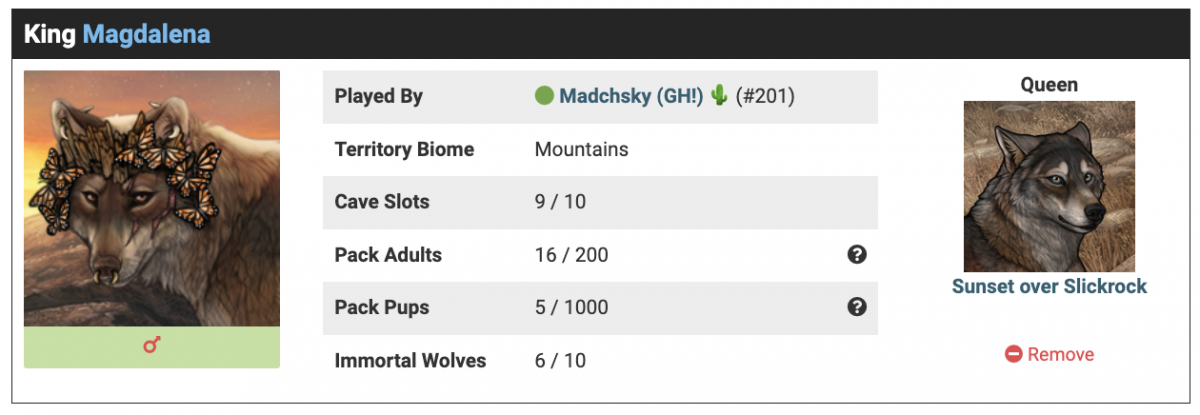Open the Pack Pups help question mark
Viewport: 1200px width, 415px height.
tap(856, 307)
